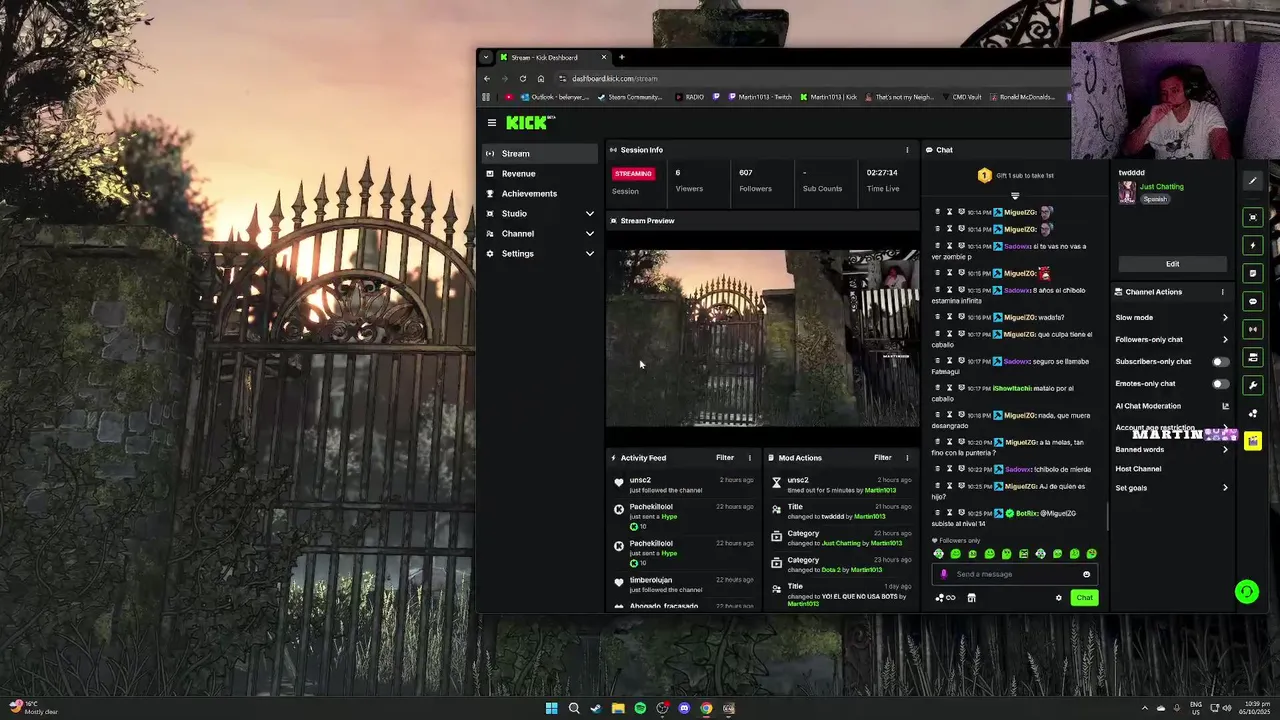Go to browser home page
Viewport: 1280px width, 720px height.
pyautogui.click(x=540, y=79)
